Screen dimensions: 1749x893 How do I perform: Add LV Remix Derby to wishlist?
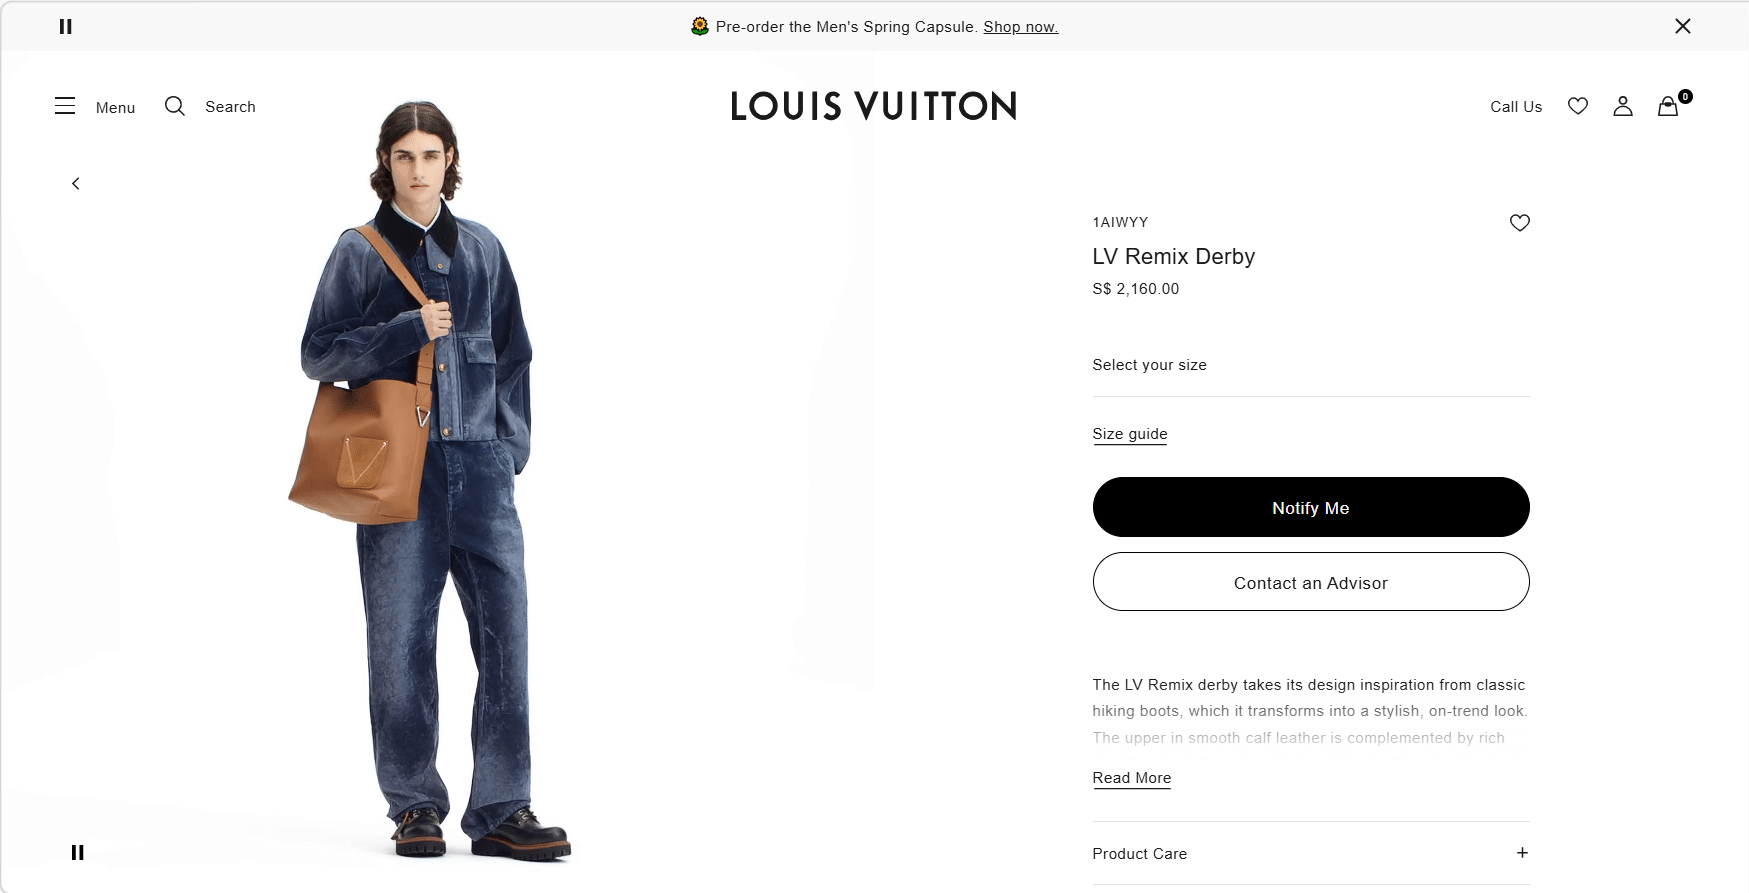[x=1519, y=223]
